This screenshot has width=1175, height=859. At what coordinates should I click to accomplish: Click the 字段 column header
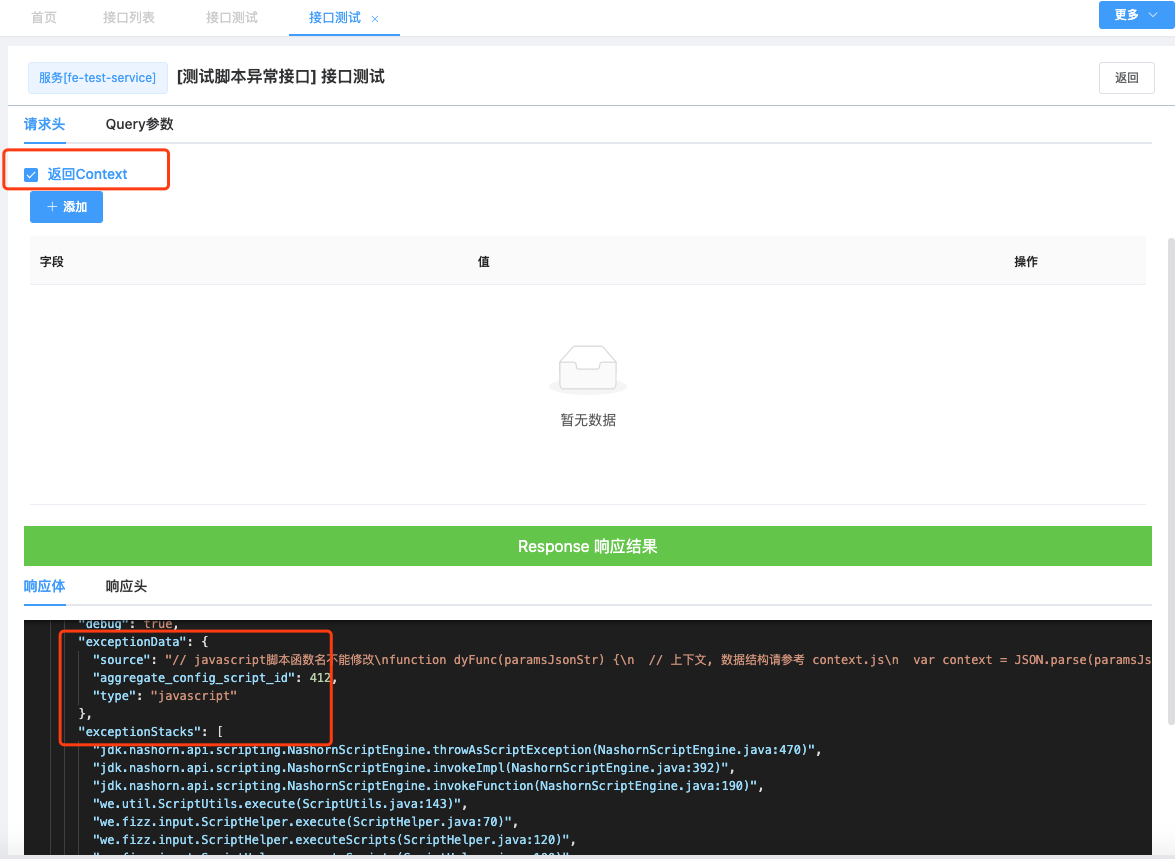(x=52, y=262)
